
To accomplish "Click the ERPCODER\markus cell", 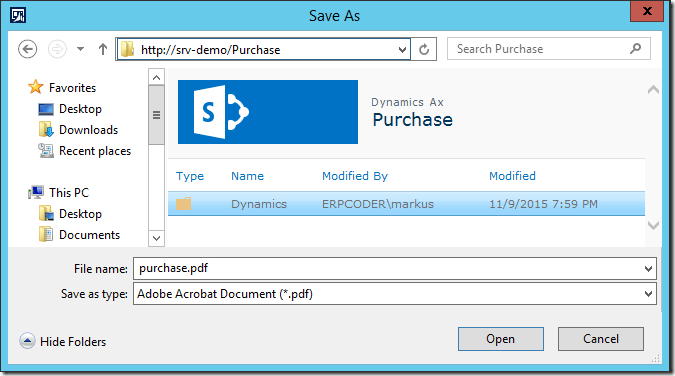I will [378, 204].
